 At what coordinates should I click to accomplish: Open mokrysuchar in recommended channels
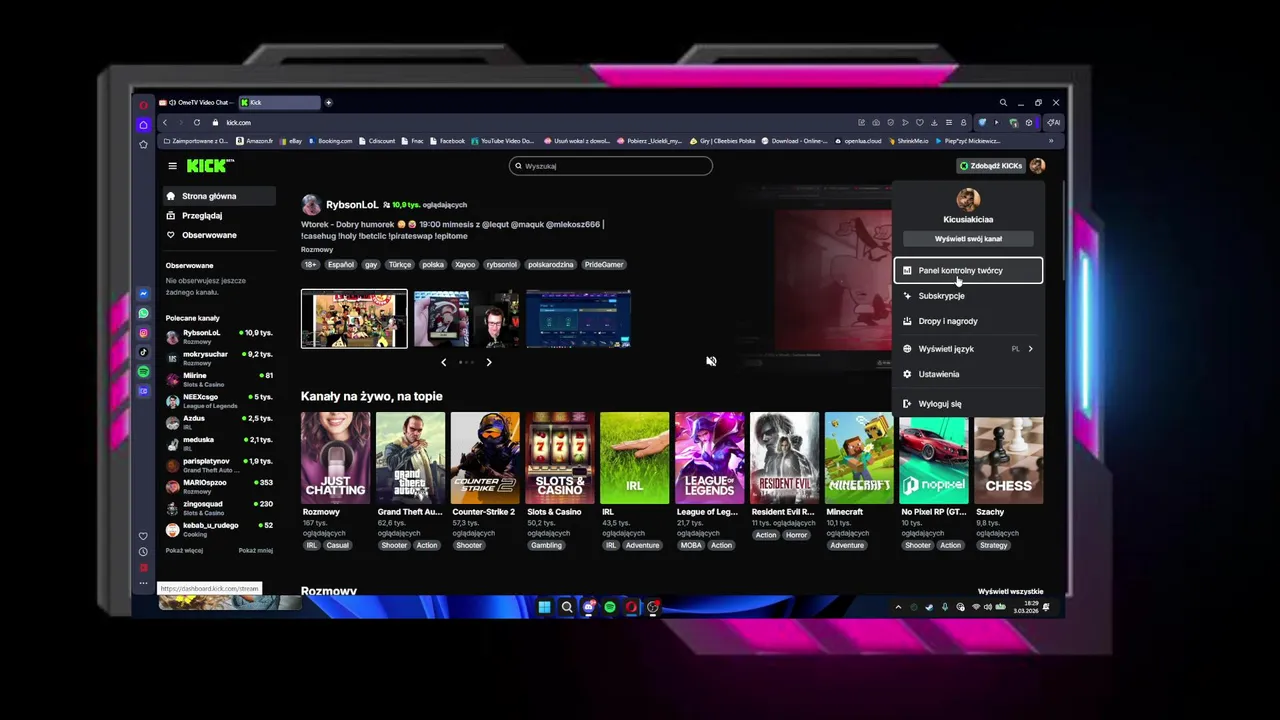tap(219, 357)
